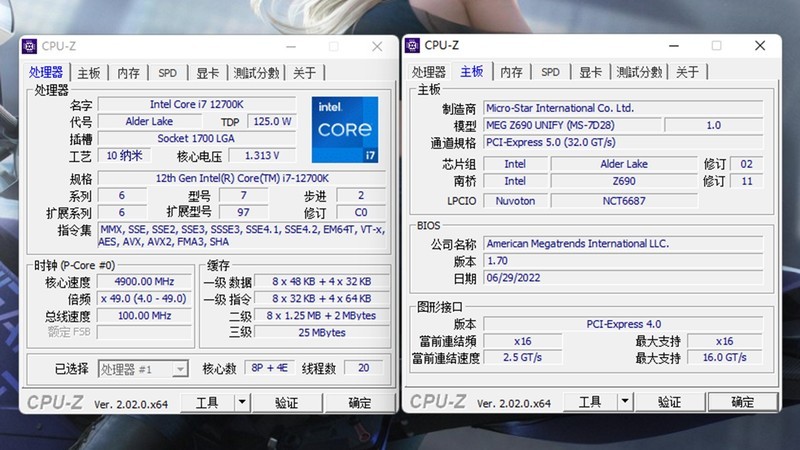Click 验证 button in left CPU-Z window
Screen dimensions: 800x450
(286, 403)
